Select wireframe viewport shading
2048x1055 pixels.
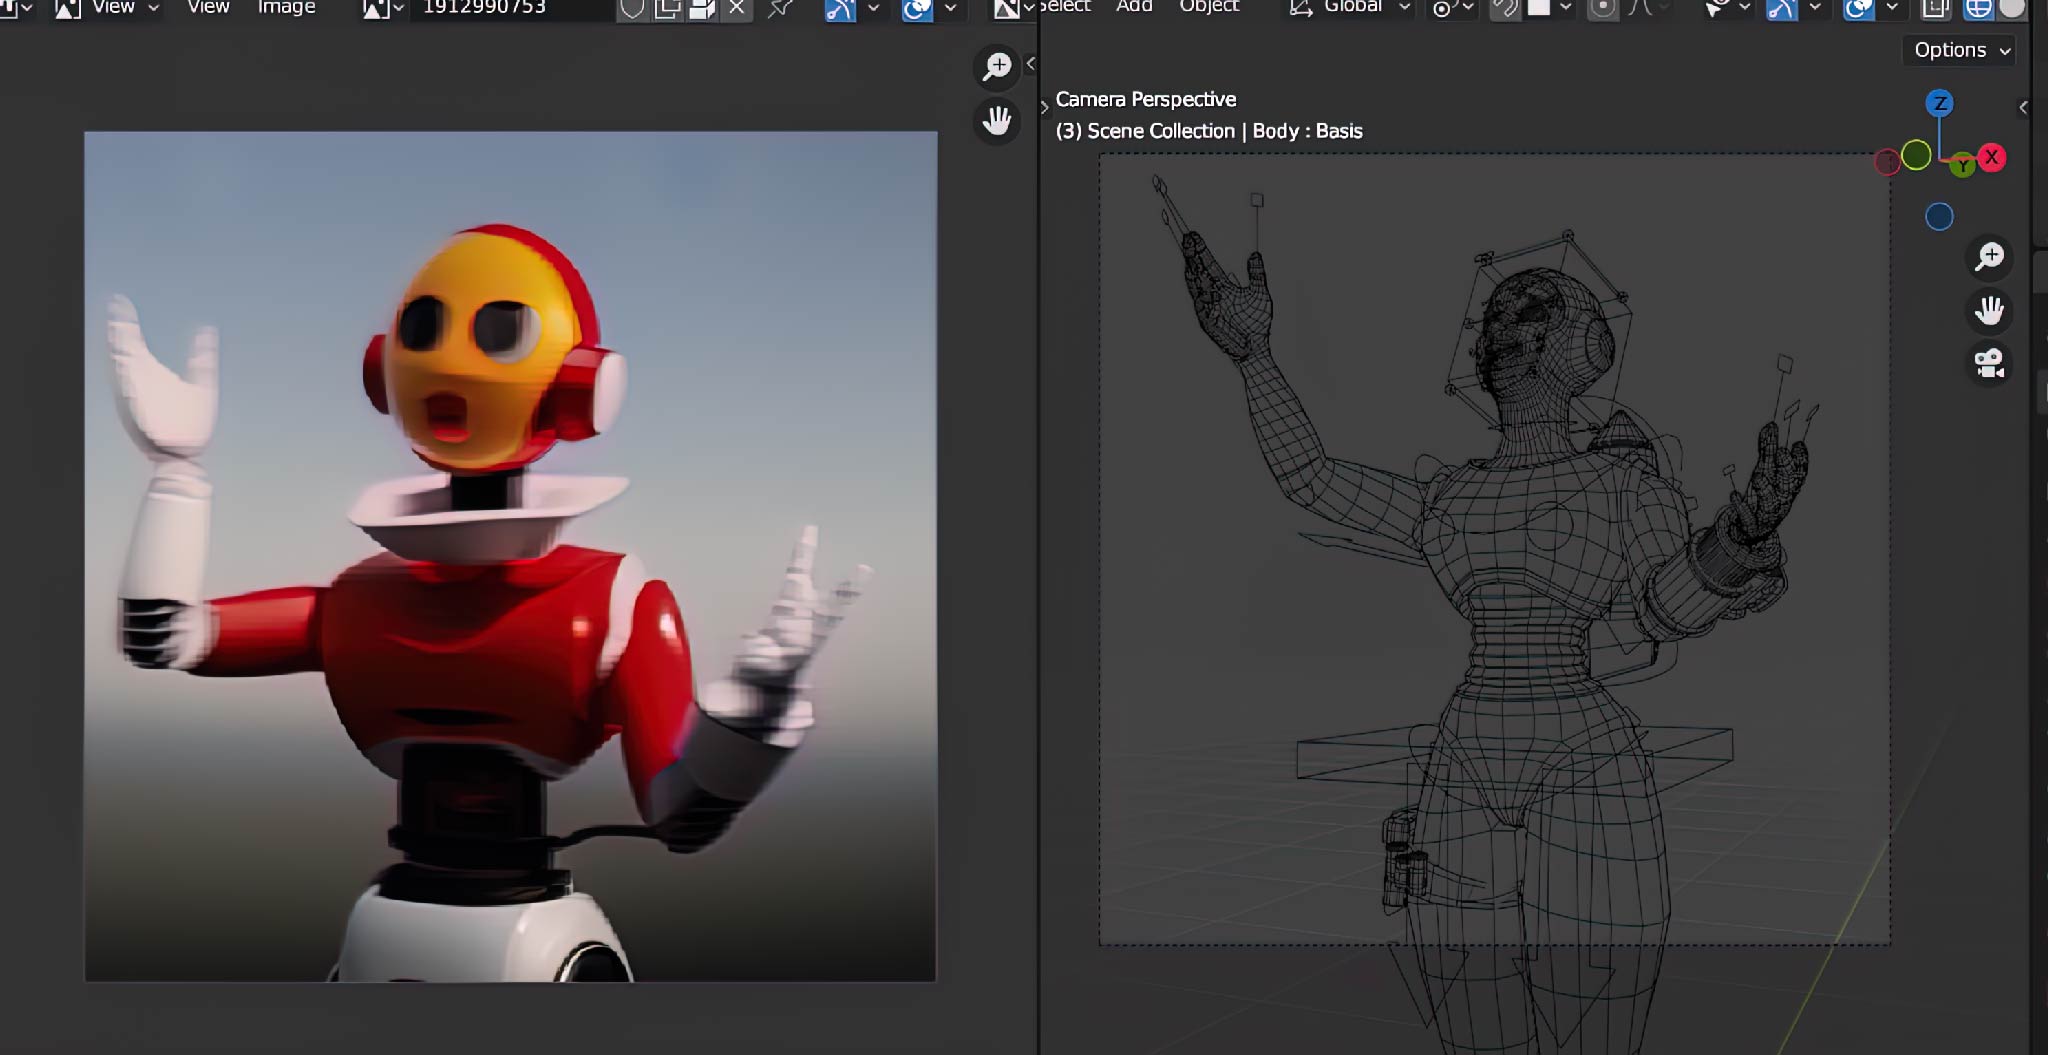click(1977, 8)
